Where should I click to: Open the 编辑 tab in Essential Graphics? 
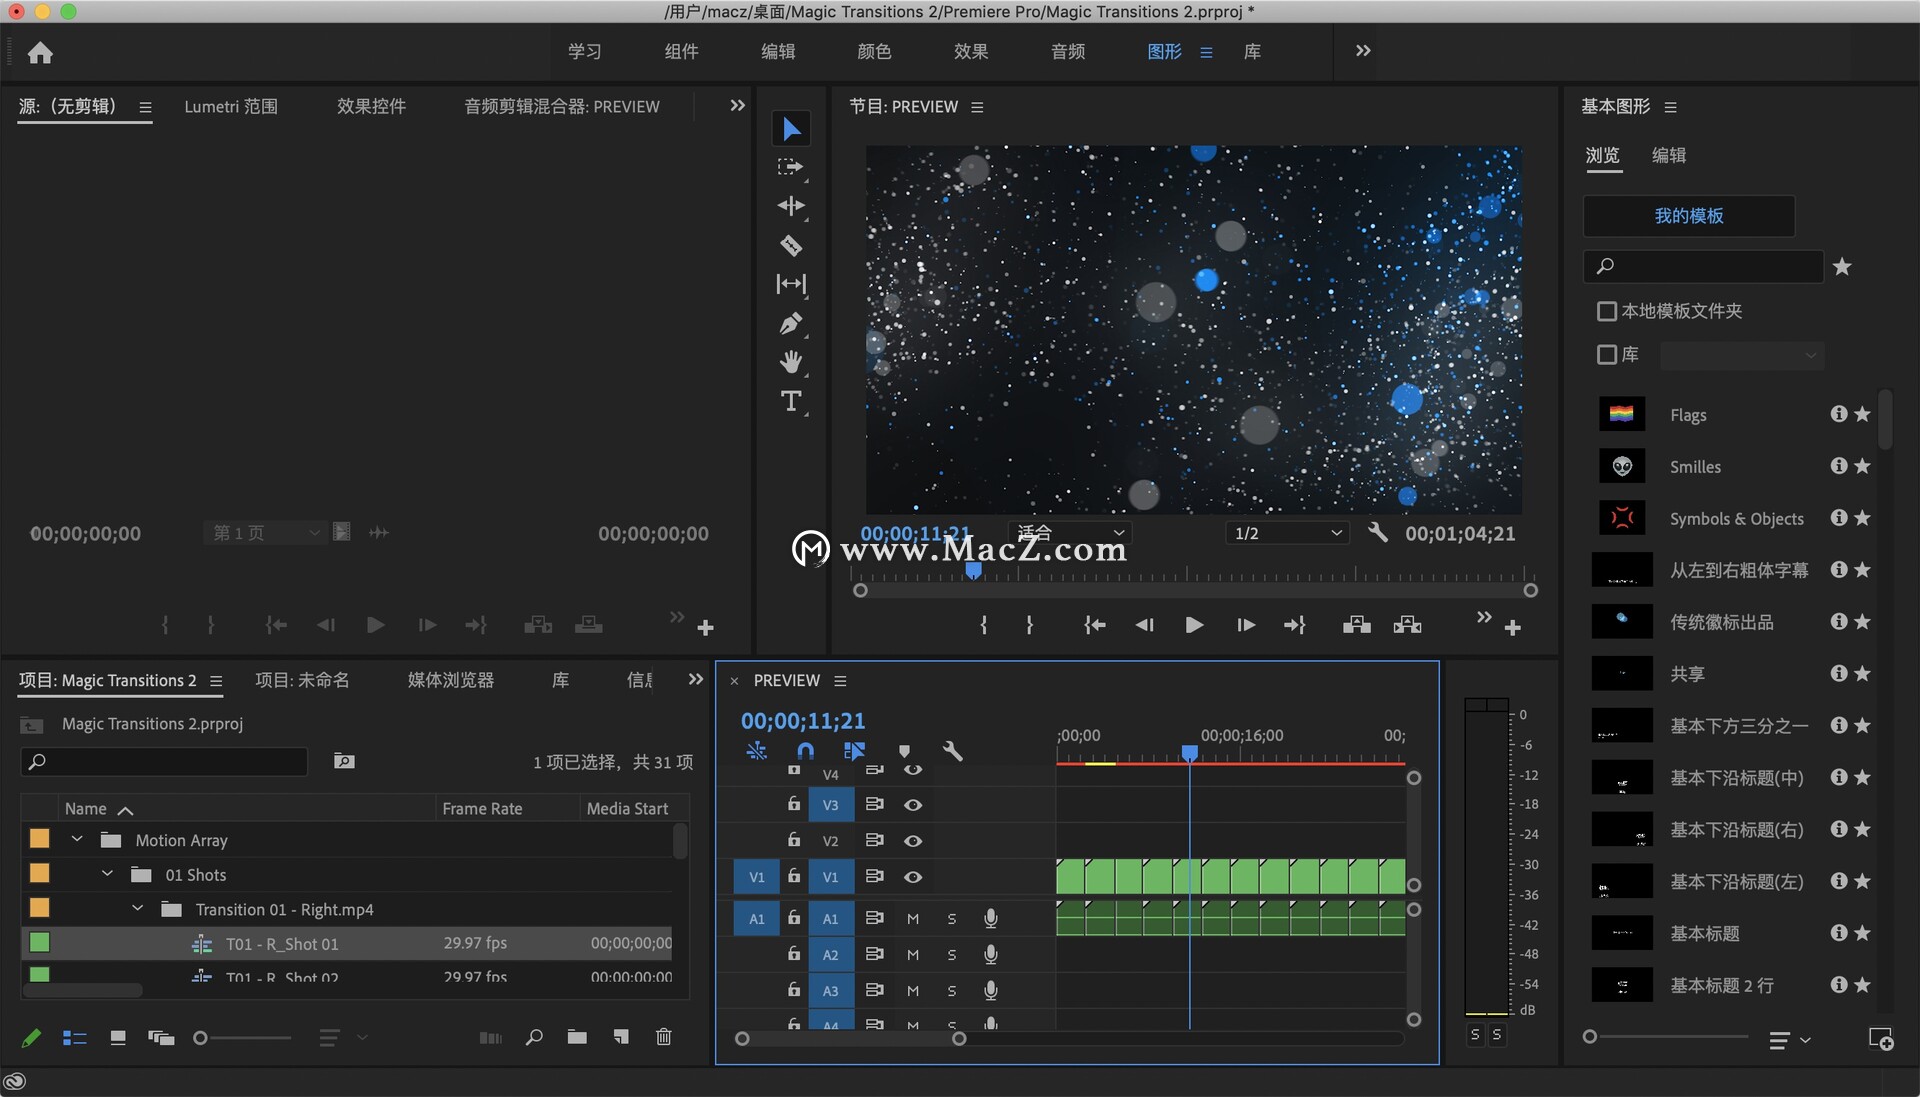pos(1668,155)
